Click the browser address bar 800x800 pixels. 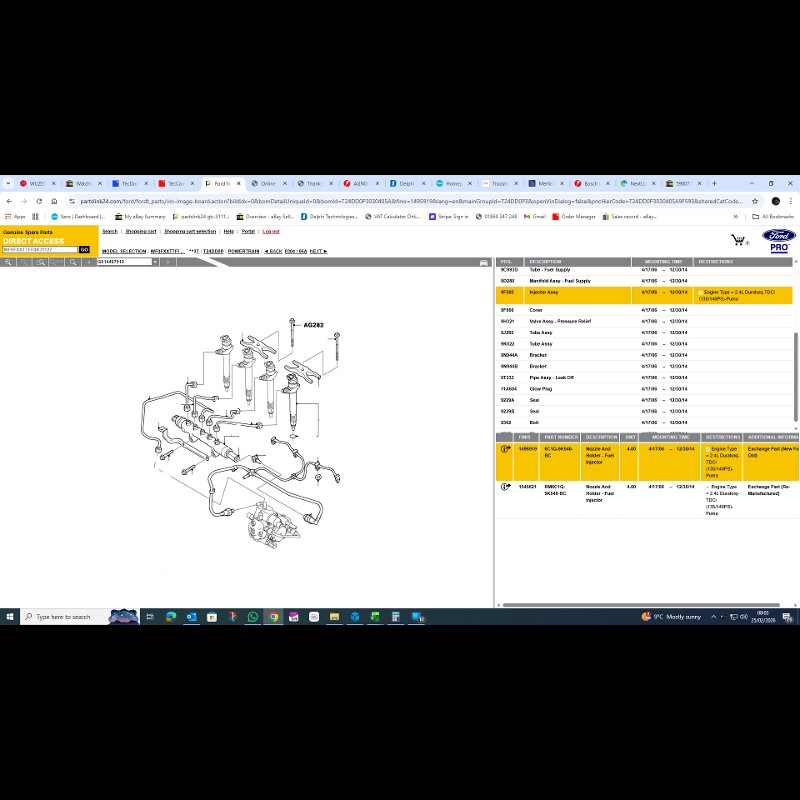(x=411, y=201)
